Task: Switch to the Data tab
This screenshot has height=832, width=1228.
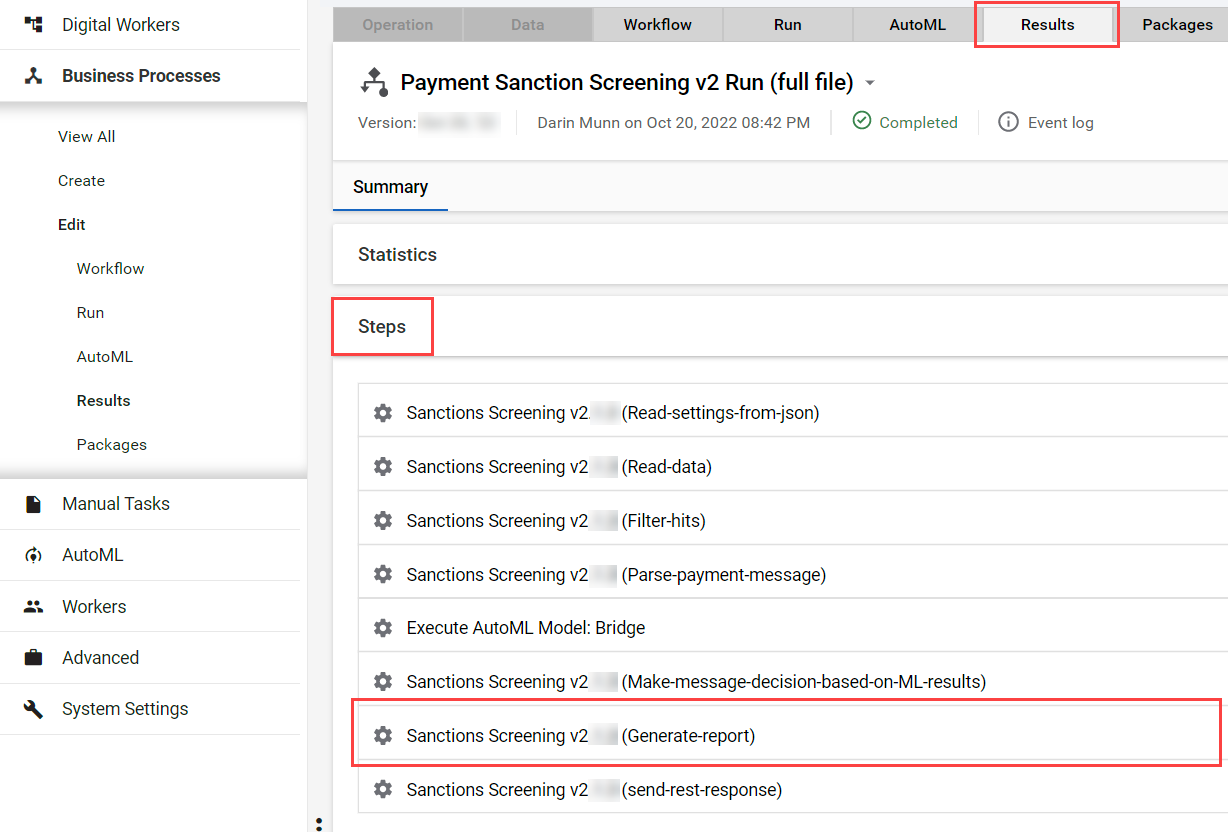Action: [528, 25]
